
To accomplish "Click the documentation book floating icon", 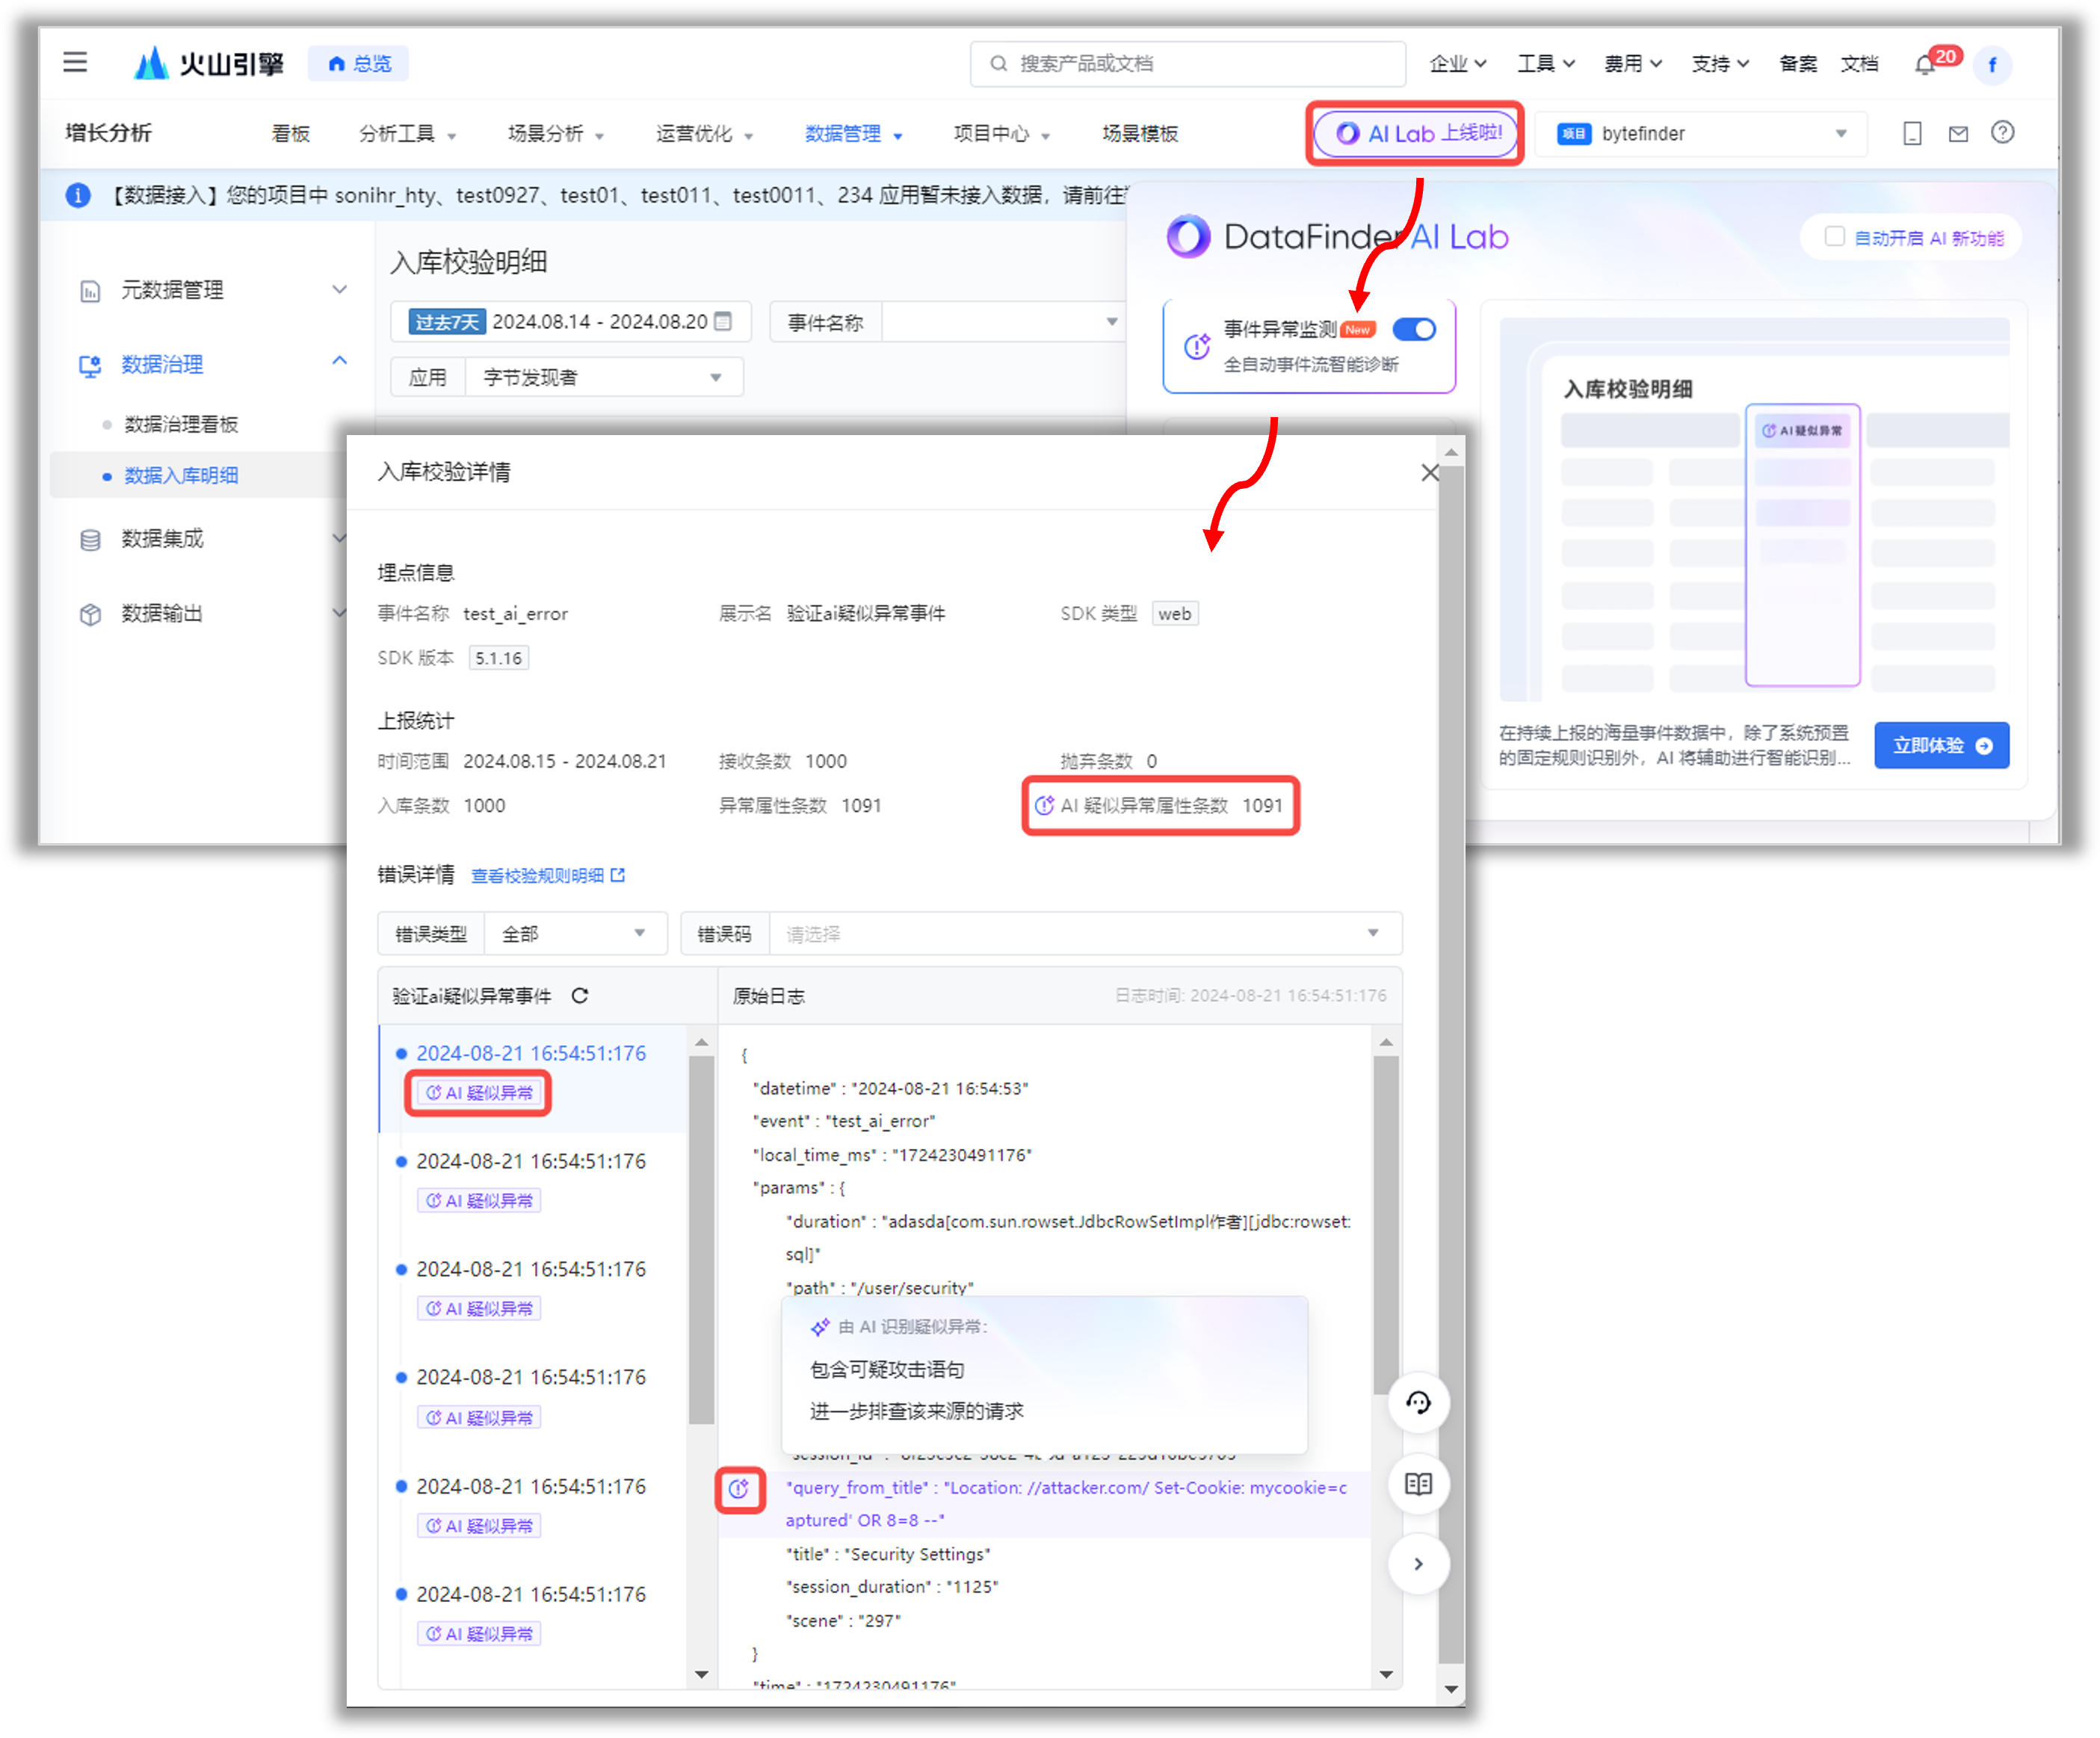I will click(1418, 1484).
